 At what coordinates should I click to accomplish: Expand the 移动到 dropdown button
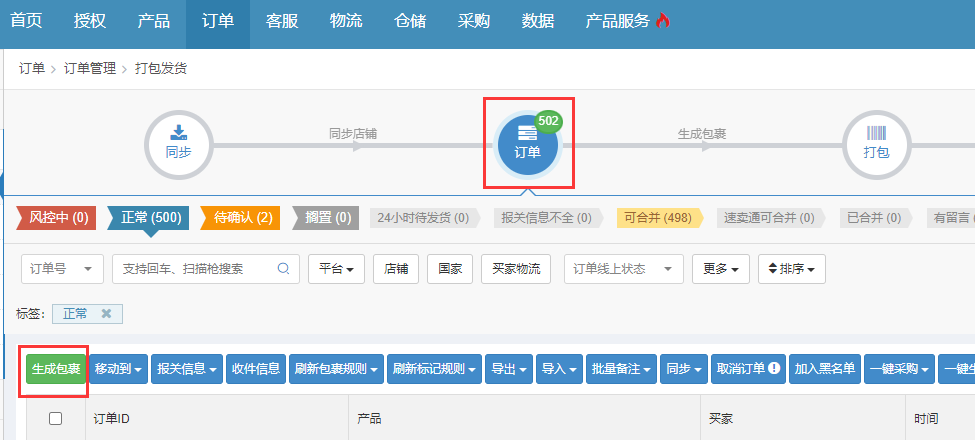[118, 369]
